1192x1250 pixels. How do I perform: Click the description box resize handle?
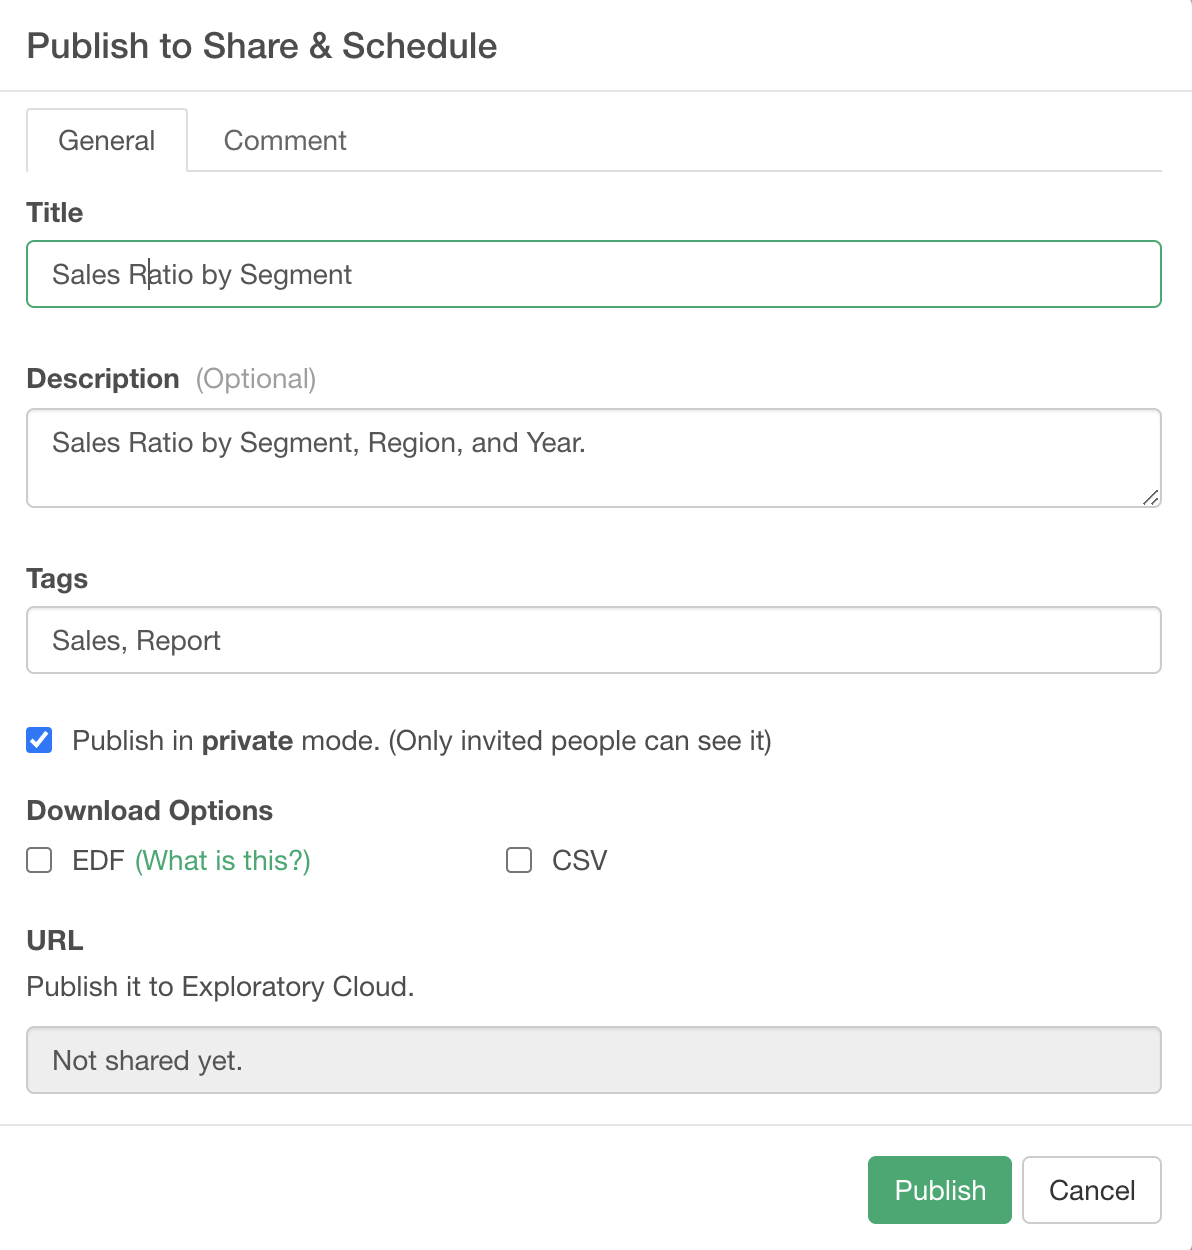[x=1150, y=497]
